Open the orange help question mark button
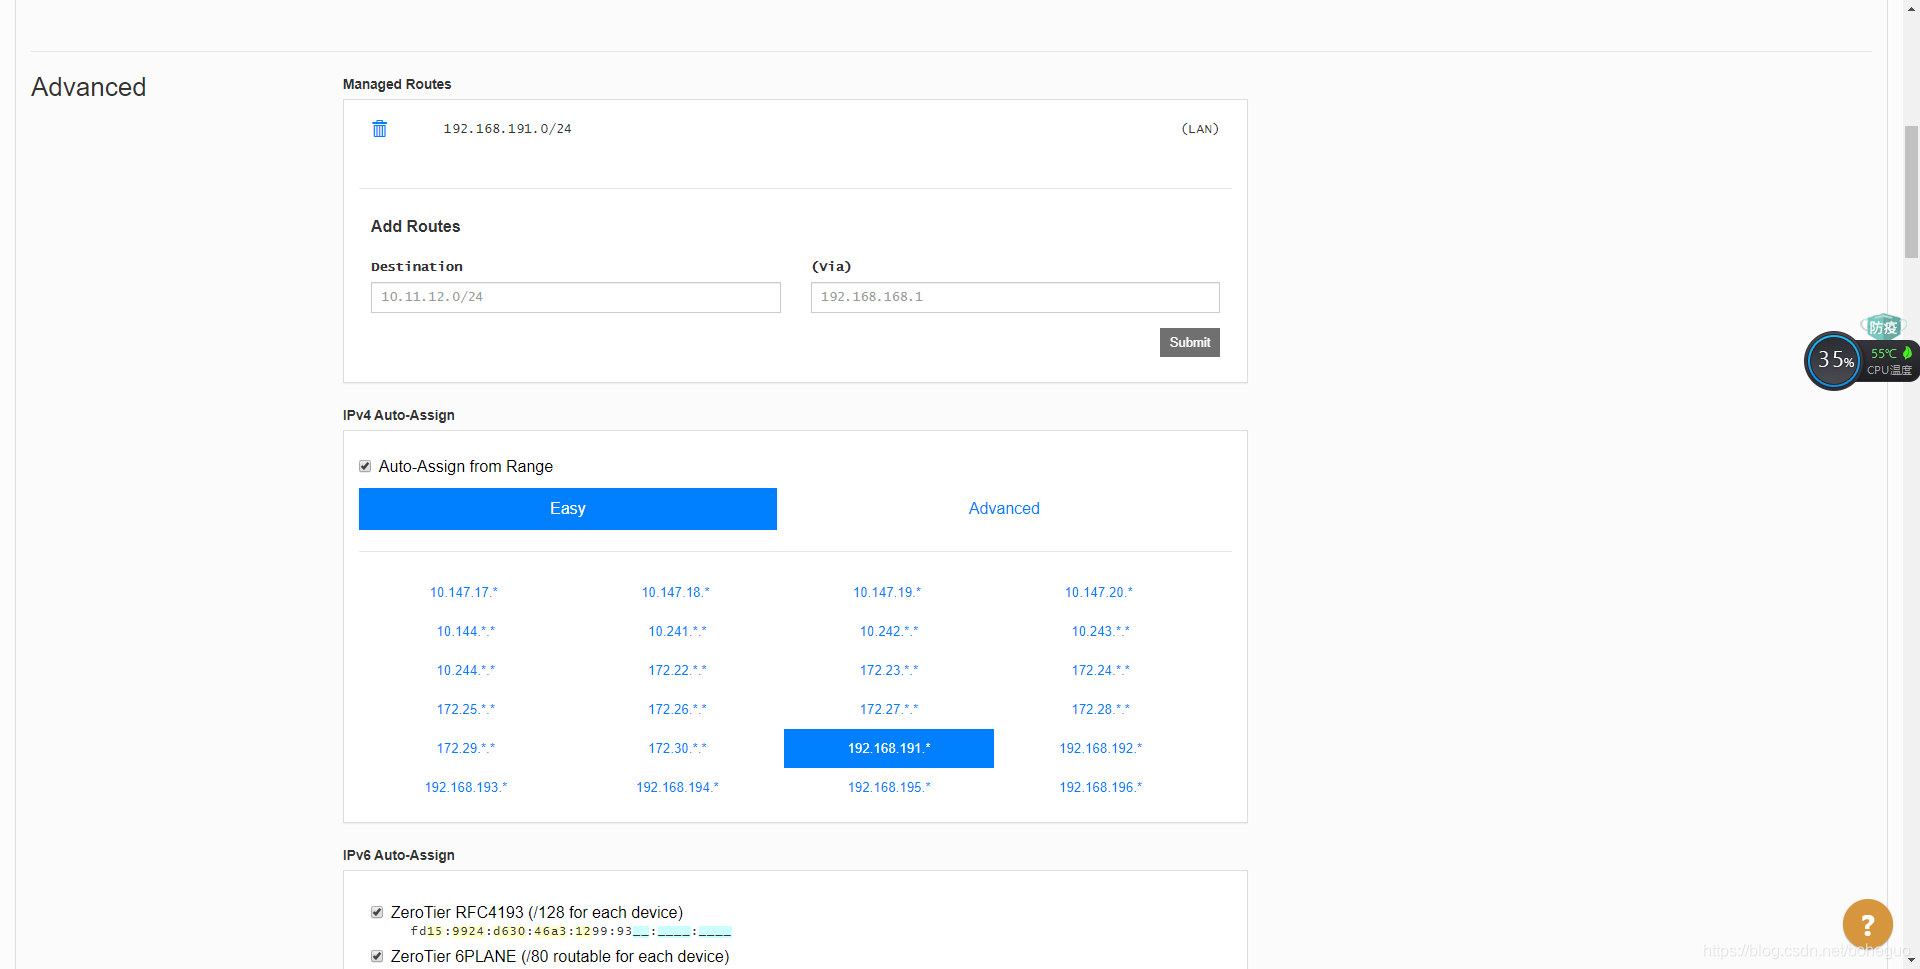The image size is (1920, 969). (x=1867, y=924)
